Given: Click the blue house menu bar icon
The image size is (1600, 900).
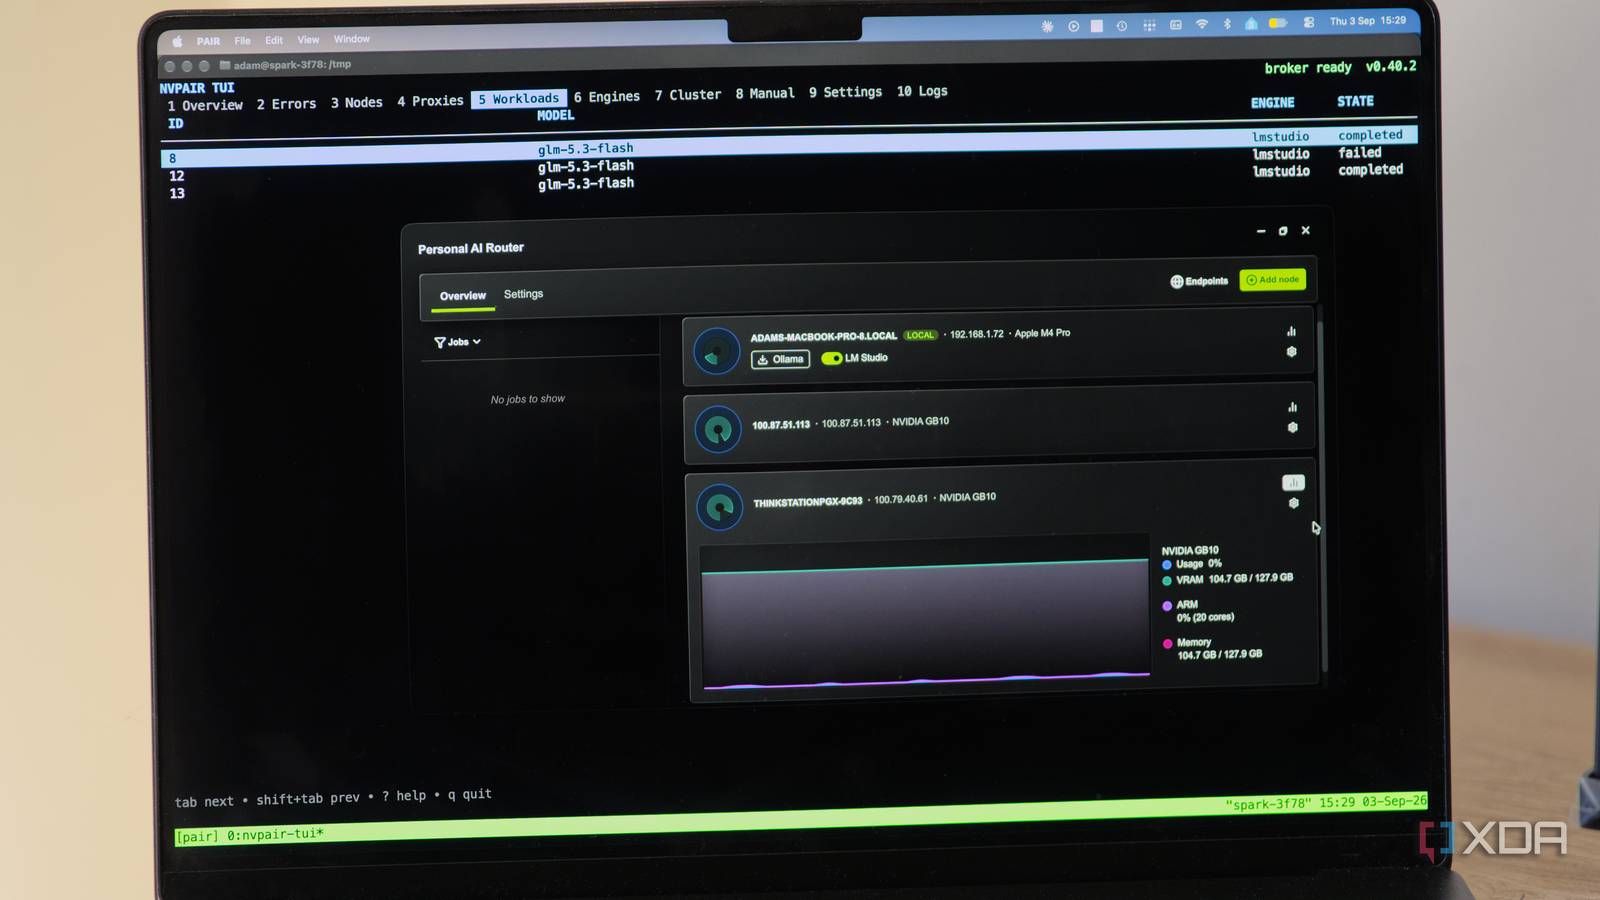Looking at the screenshot, I should (1251, 23).
